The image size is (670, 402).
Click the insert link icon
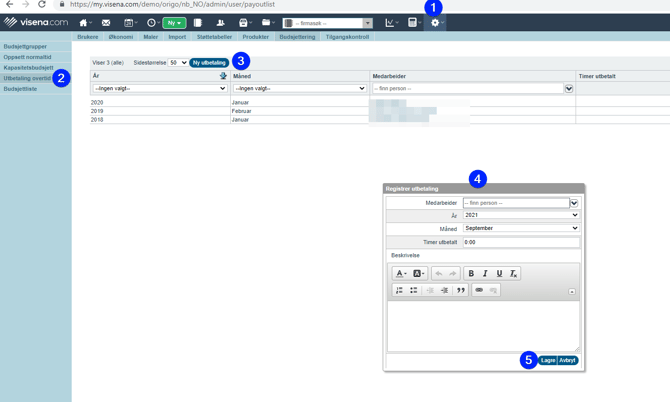coord(479,290)
